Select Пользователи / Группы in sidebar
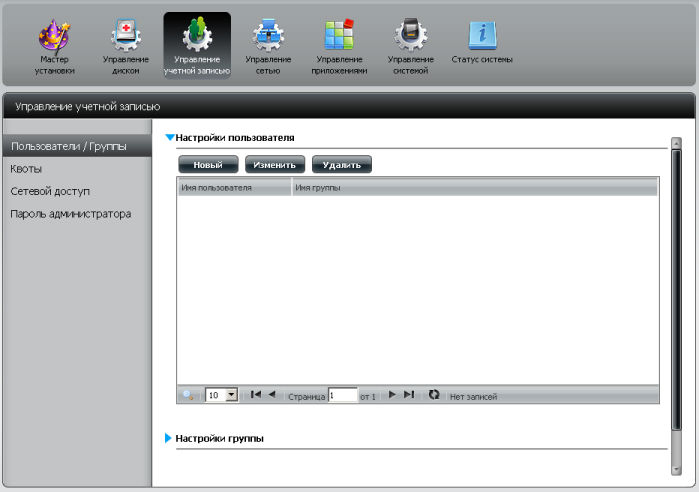The width and height of the screenshot is (699, 492). 77,146
